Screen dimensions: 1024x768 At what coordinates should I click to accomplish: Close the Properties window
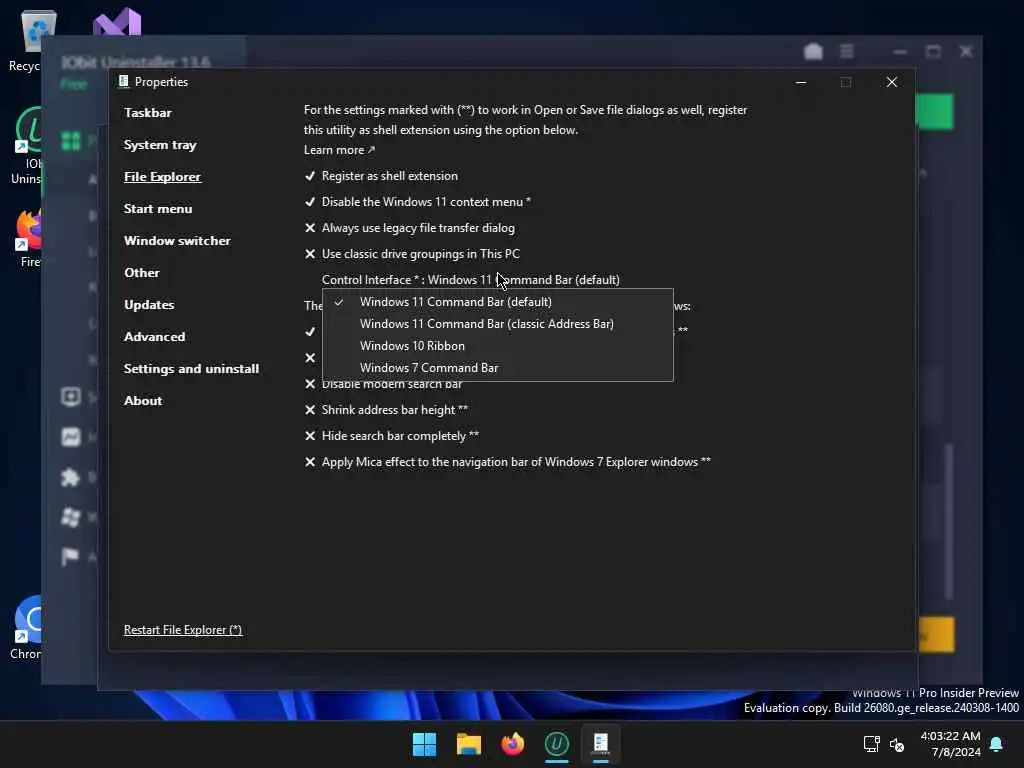[x=891, y=82]
